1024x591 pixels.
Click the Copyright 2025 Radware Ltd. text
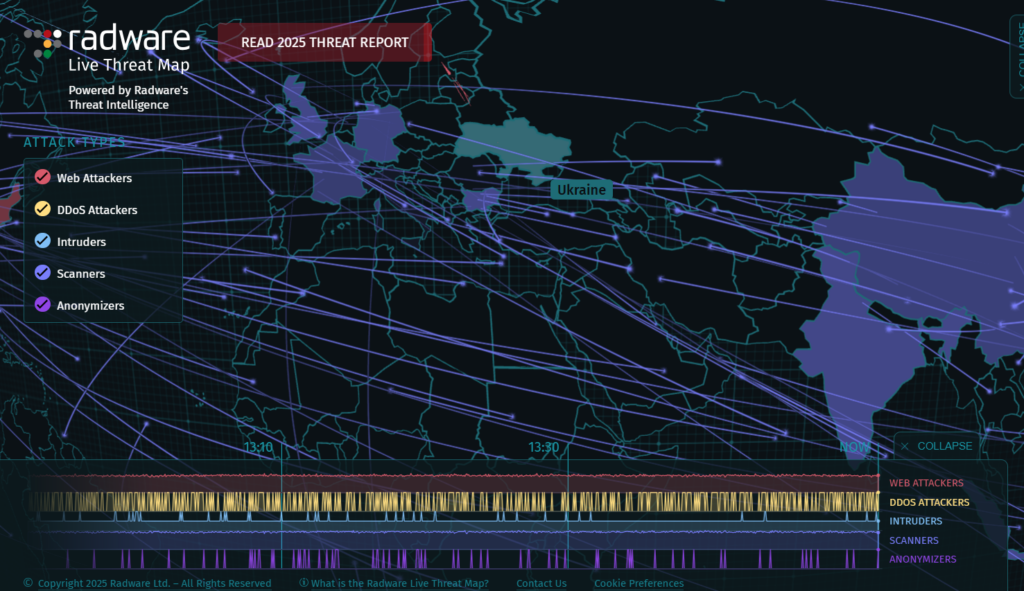click(148, 583)
